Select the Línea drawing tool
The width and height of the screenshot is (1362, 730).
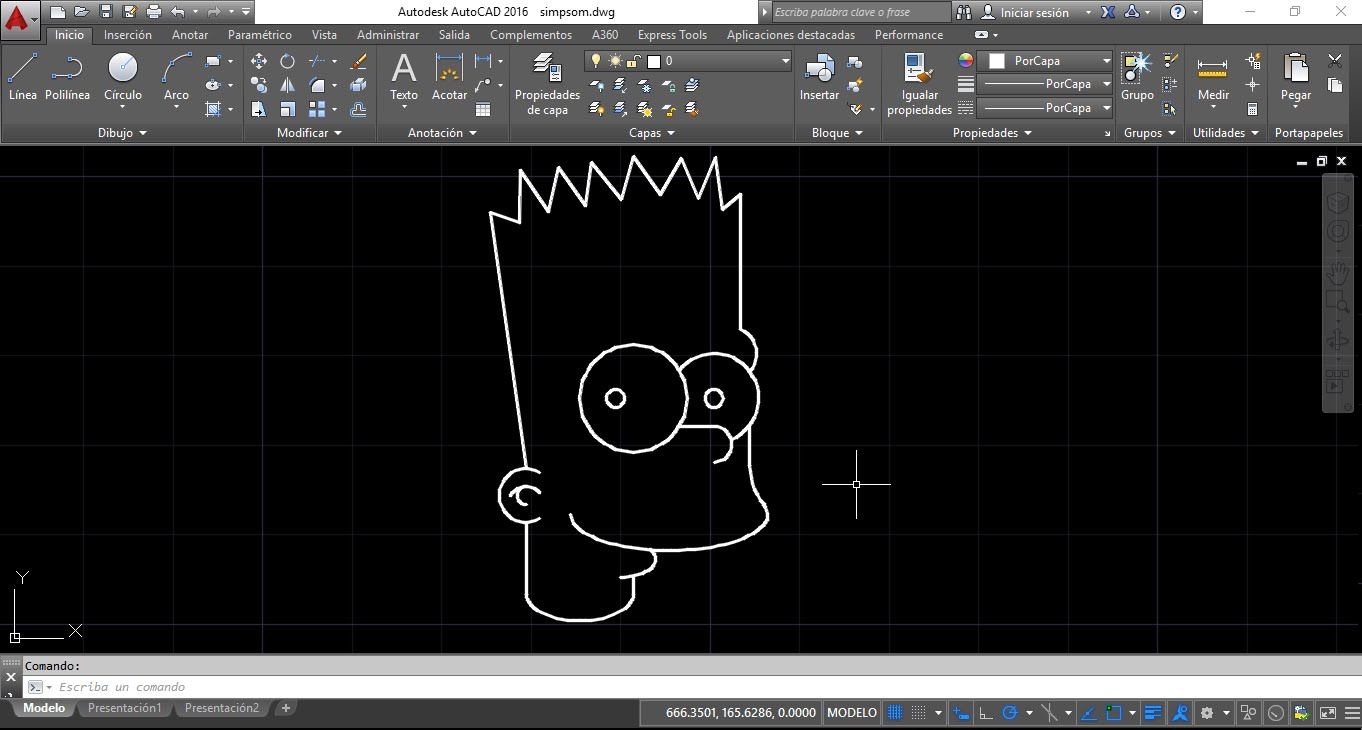click(x=22, y=77)
